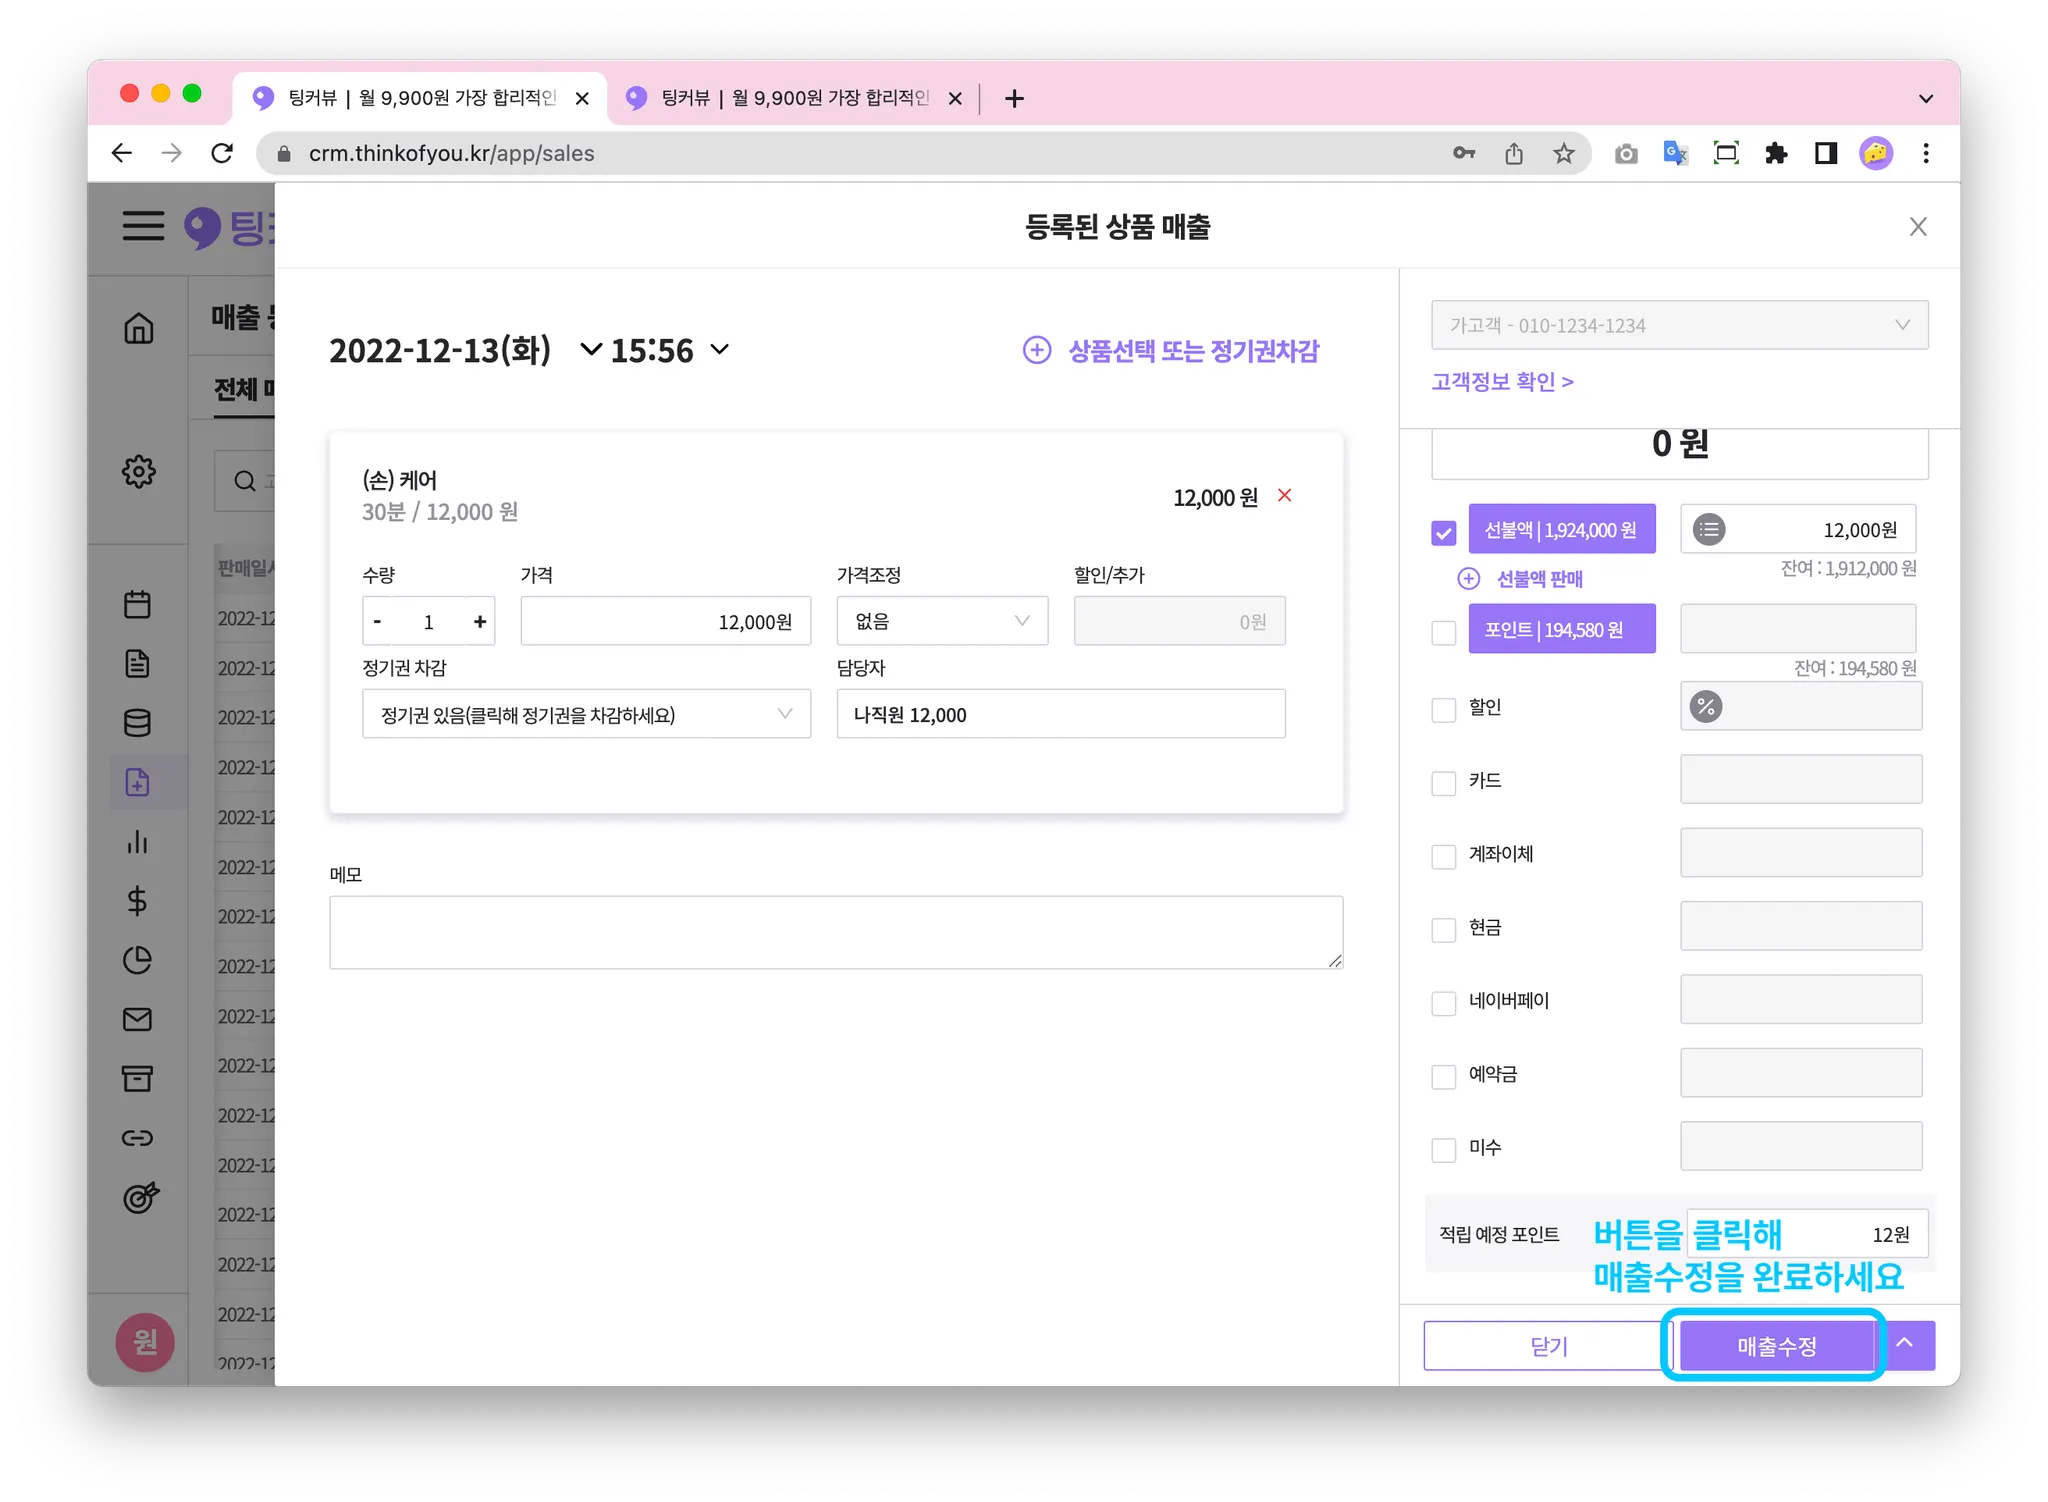2048x1502 pixels.
Task: Open the 가격조정 dropdown showing 없음
Action: [942, 621]
